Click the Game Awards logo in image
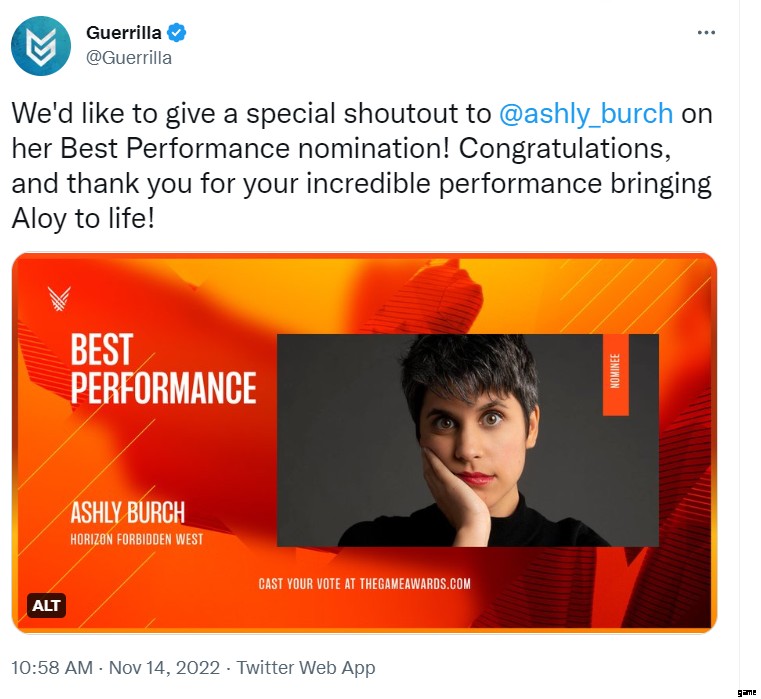The height and width of the screenshot is (699, 761). (x=60, y=298)
